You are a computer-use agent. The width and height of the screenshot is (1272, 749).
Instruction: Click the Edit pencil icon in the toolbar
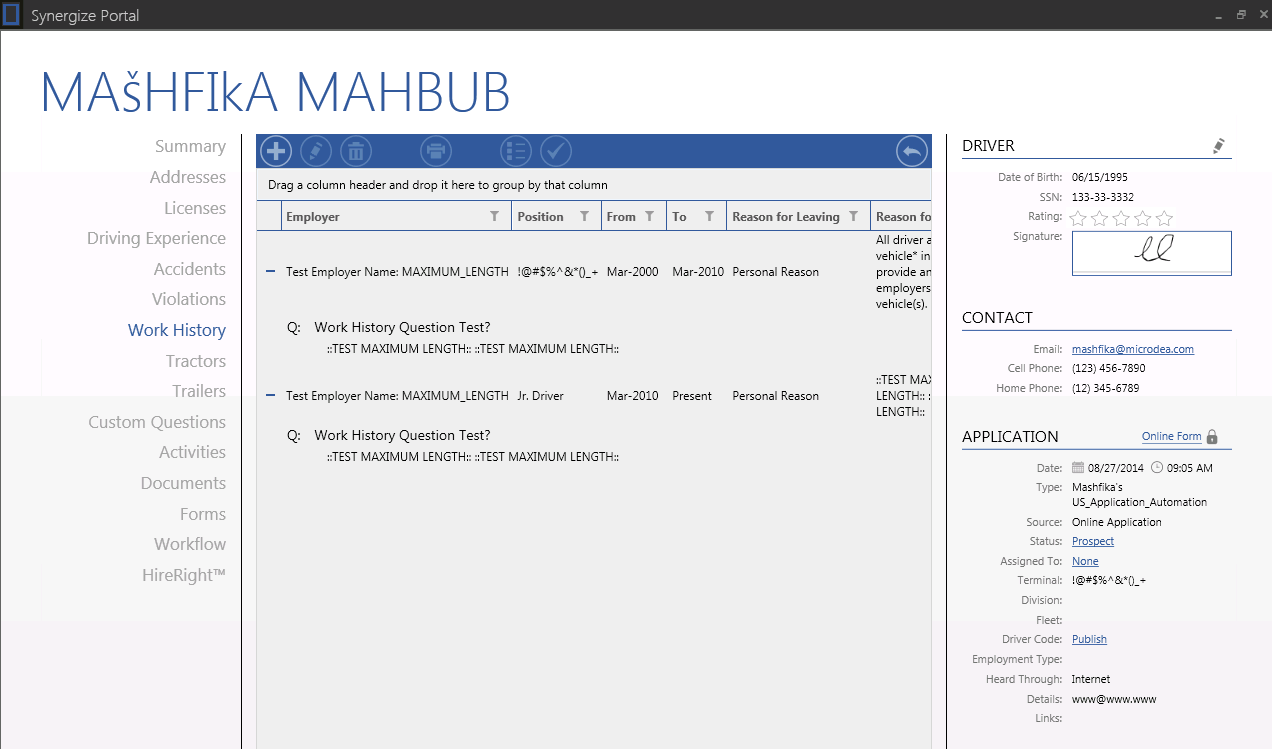click(316, 152)
